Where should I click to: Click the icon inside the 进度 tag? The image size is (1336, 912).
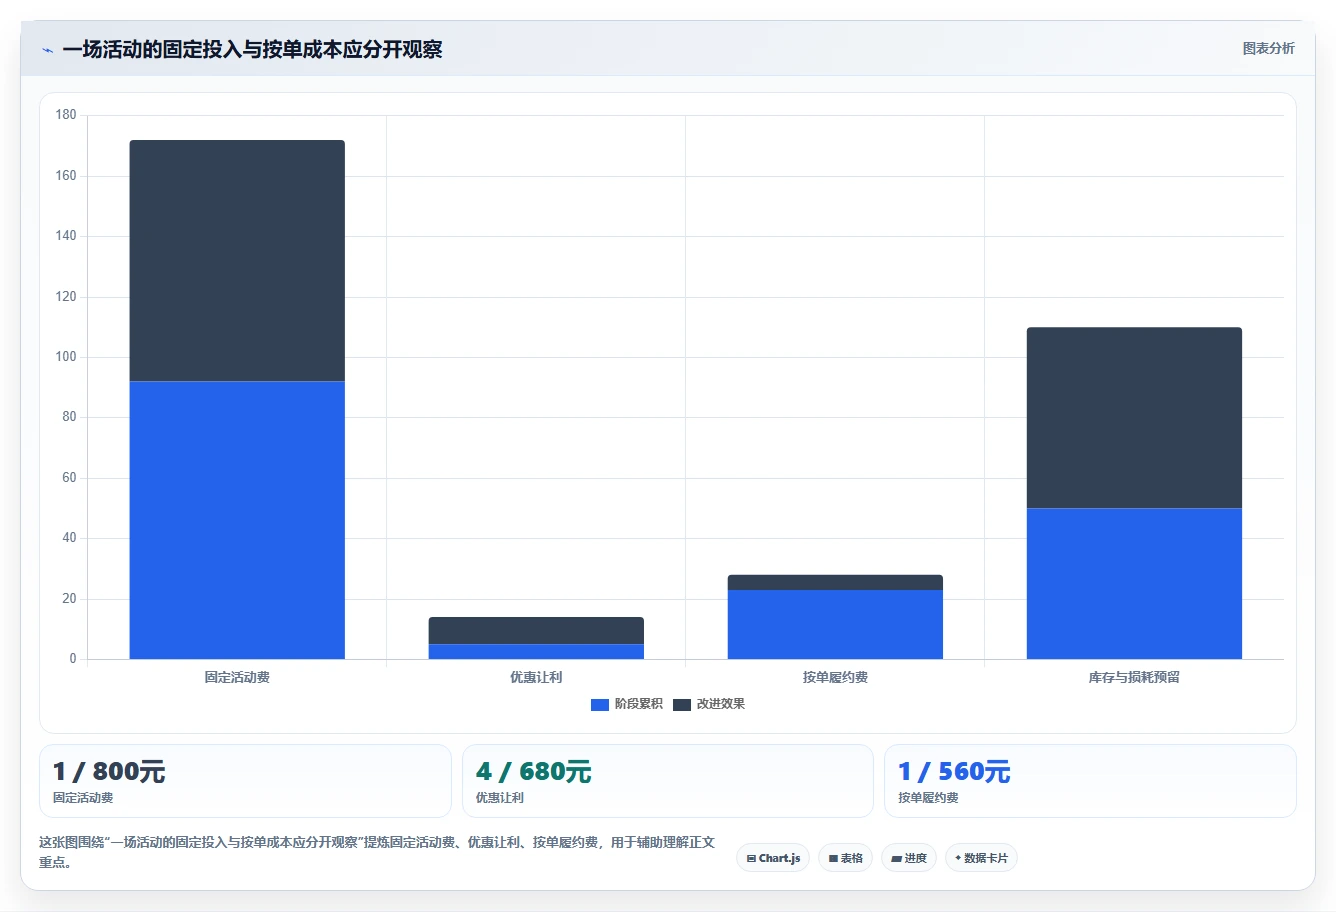point(897,859)
